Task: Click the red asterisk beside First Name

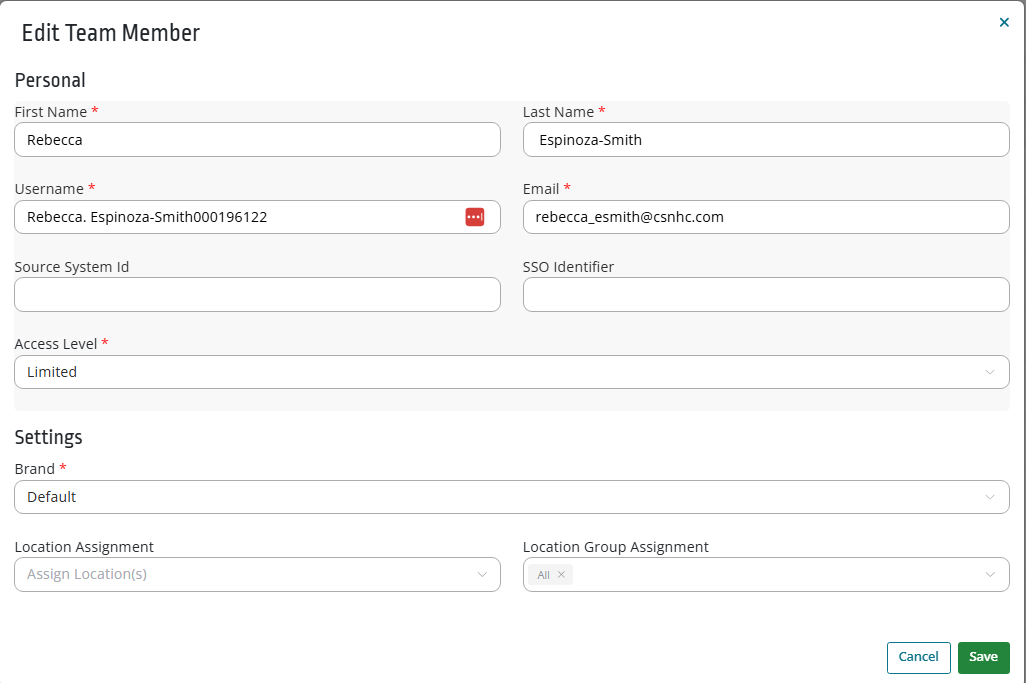Action: pos(95,111)
